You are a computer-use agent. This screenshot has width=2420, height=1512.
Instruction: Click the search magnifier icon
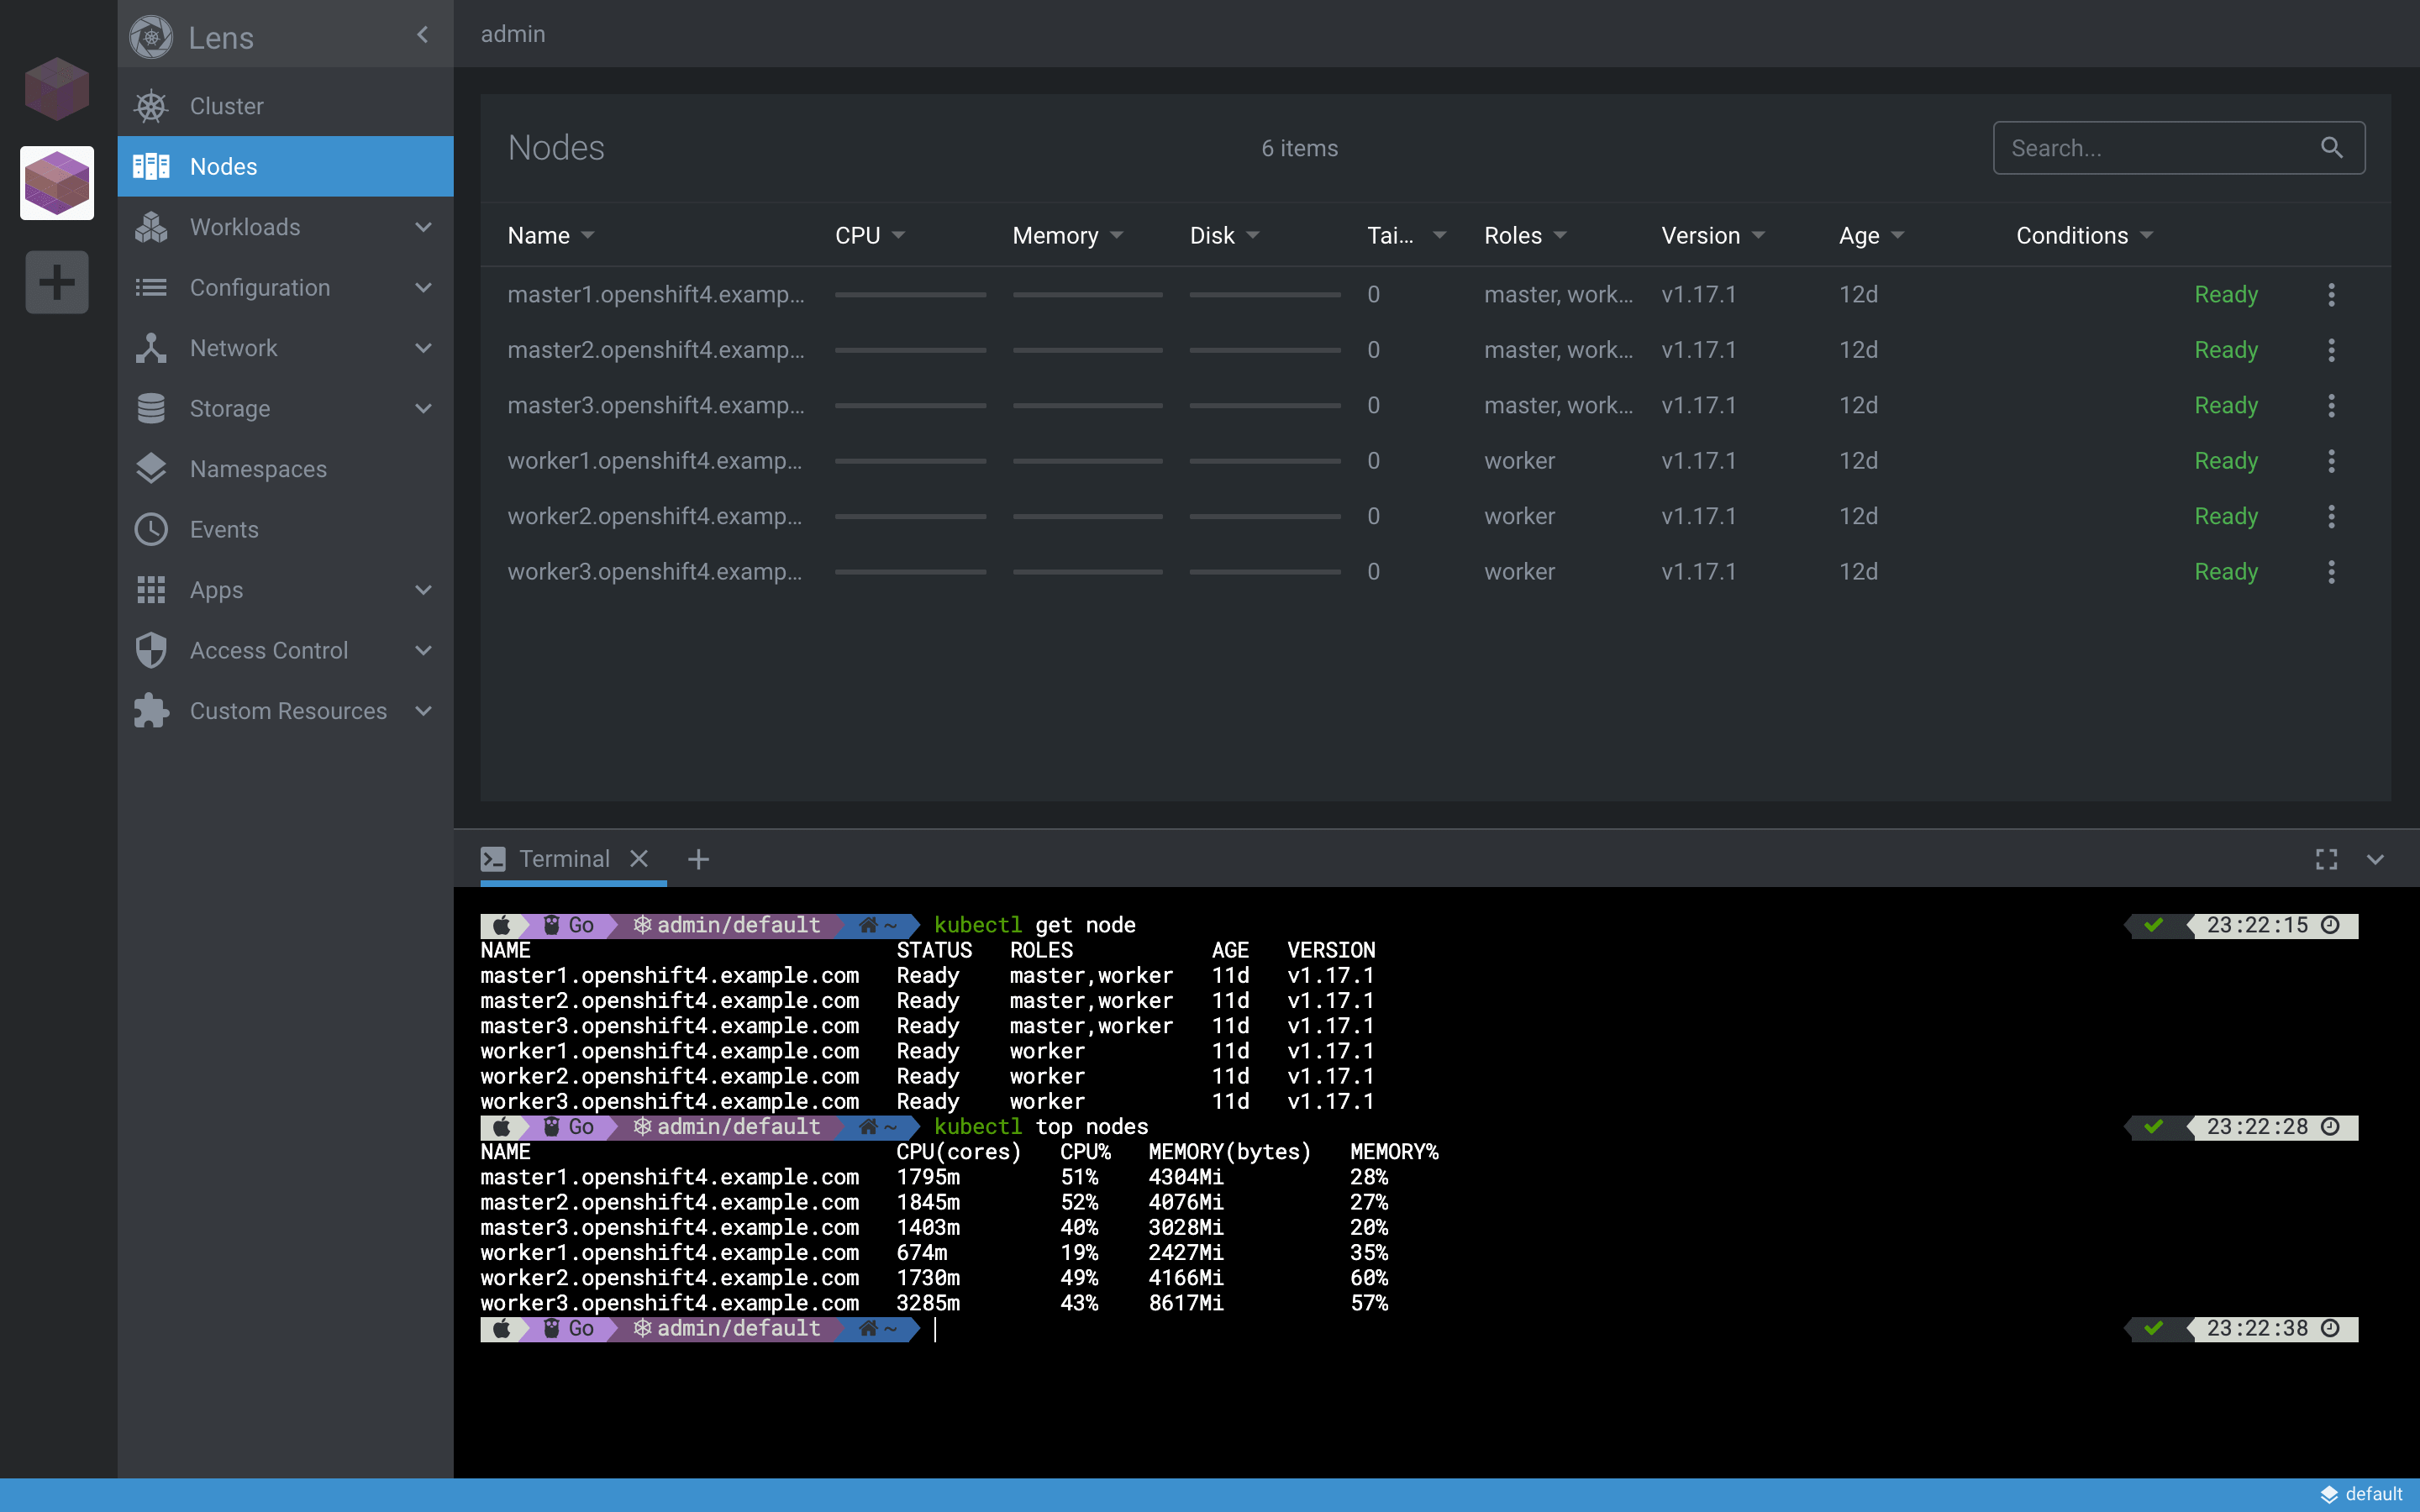coord(2331,148)
